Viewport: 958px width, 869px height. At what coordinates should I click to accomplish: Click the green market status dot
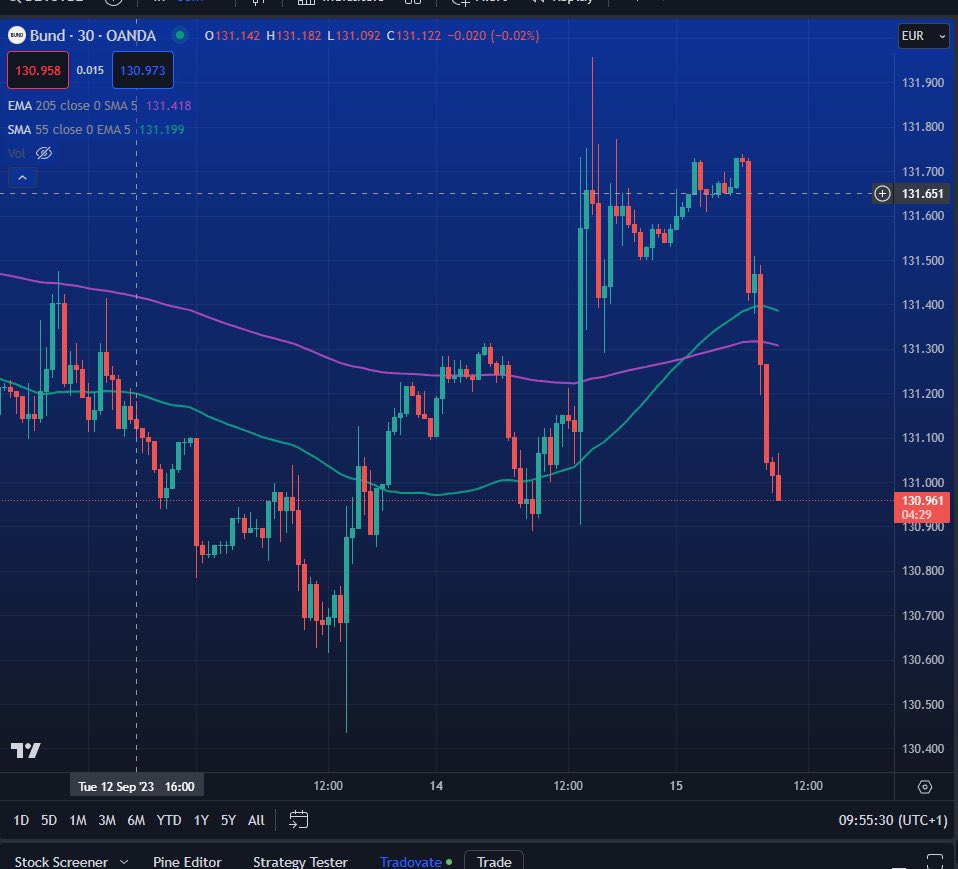tap(180, 35)
